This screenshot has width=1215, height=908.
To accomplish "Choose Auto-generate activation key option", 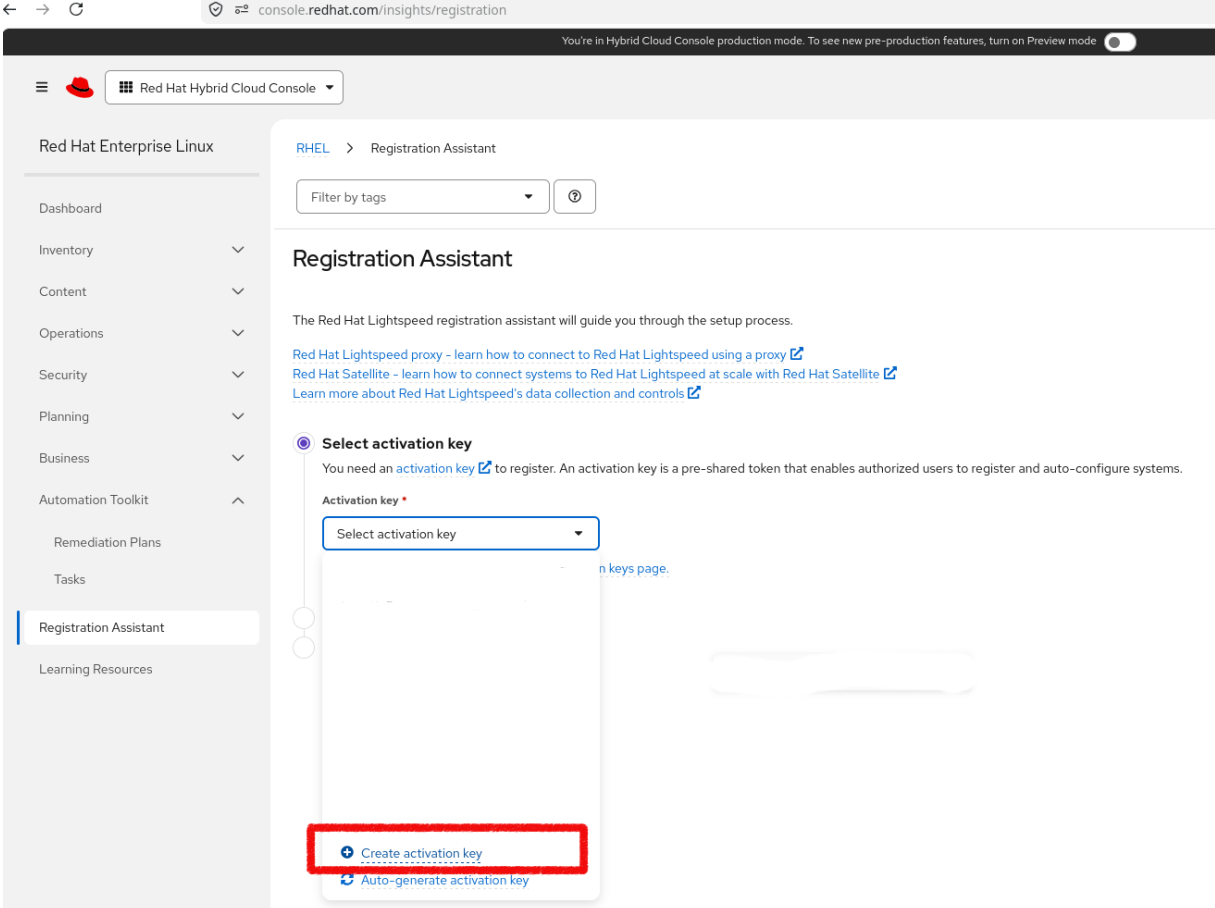I will coord(445,880).
